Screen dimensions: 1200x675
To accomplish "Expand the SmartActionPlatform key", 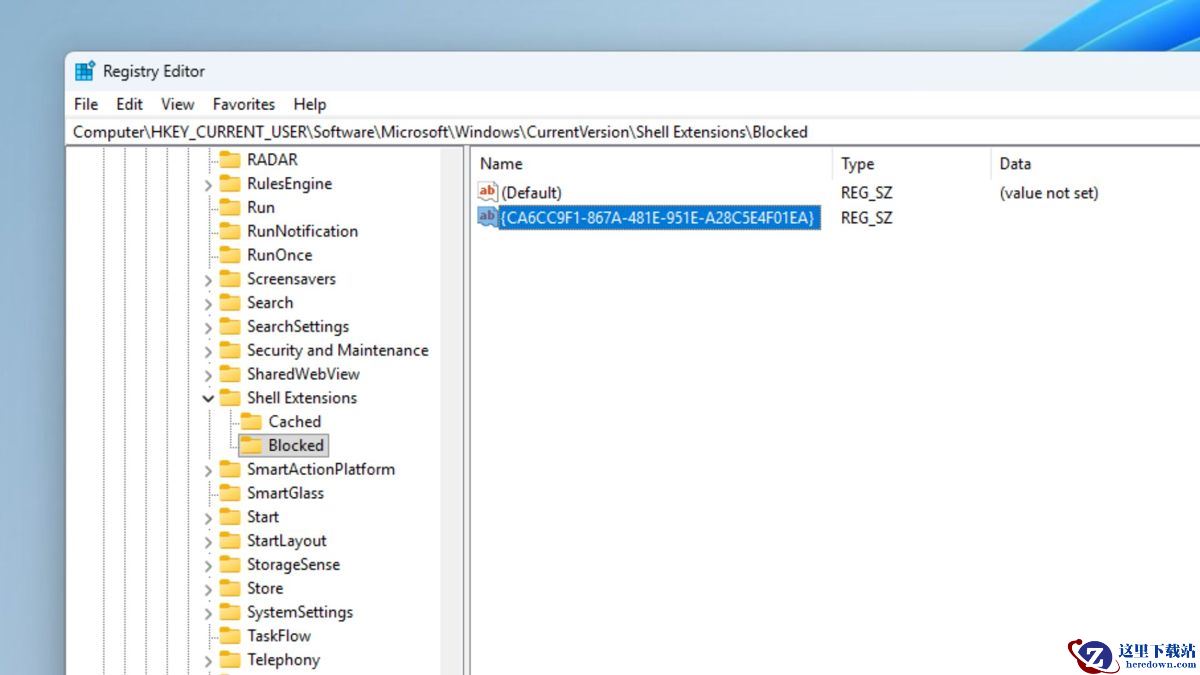I will tap(208, 470).
